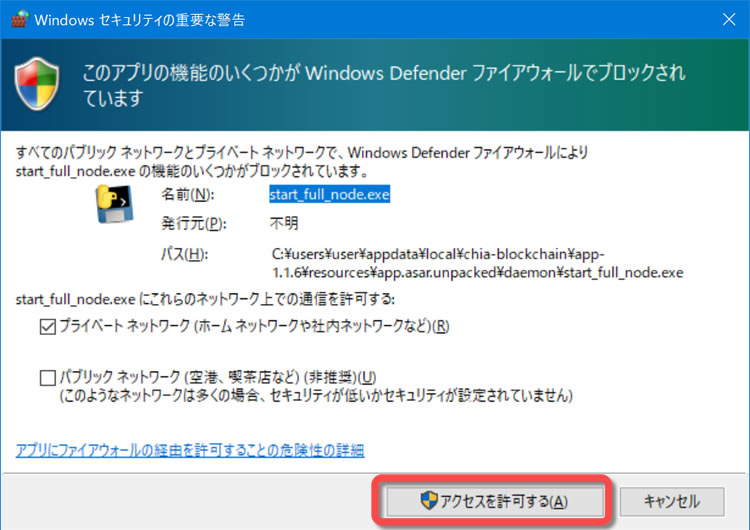Uncheck the private network checkbox
The height and width of the screenshot is (530, 750).
pyautogui.click(x=48, y=327)
